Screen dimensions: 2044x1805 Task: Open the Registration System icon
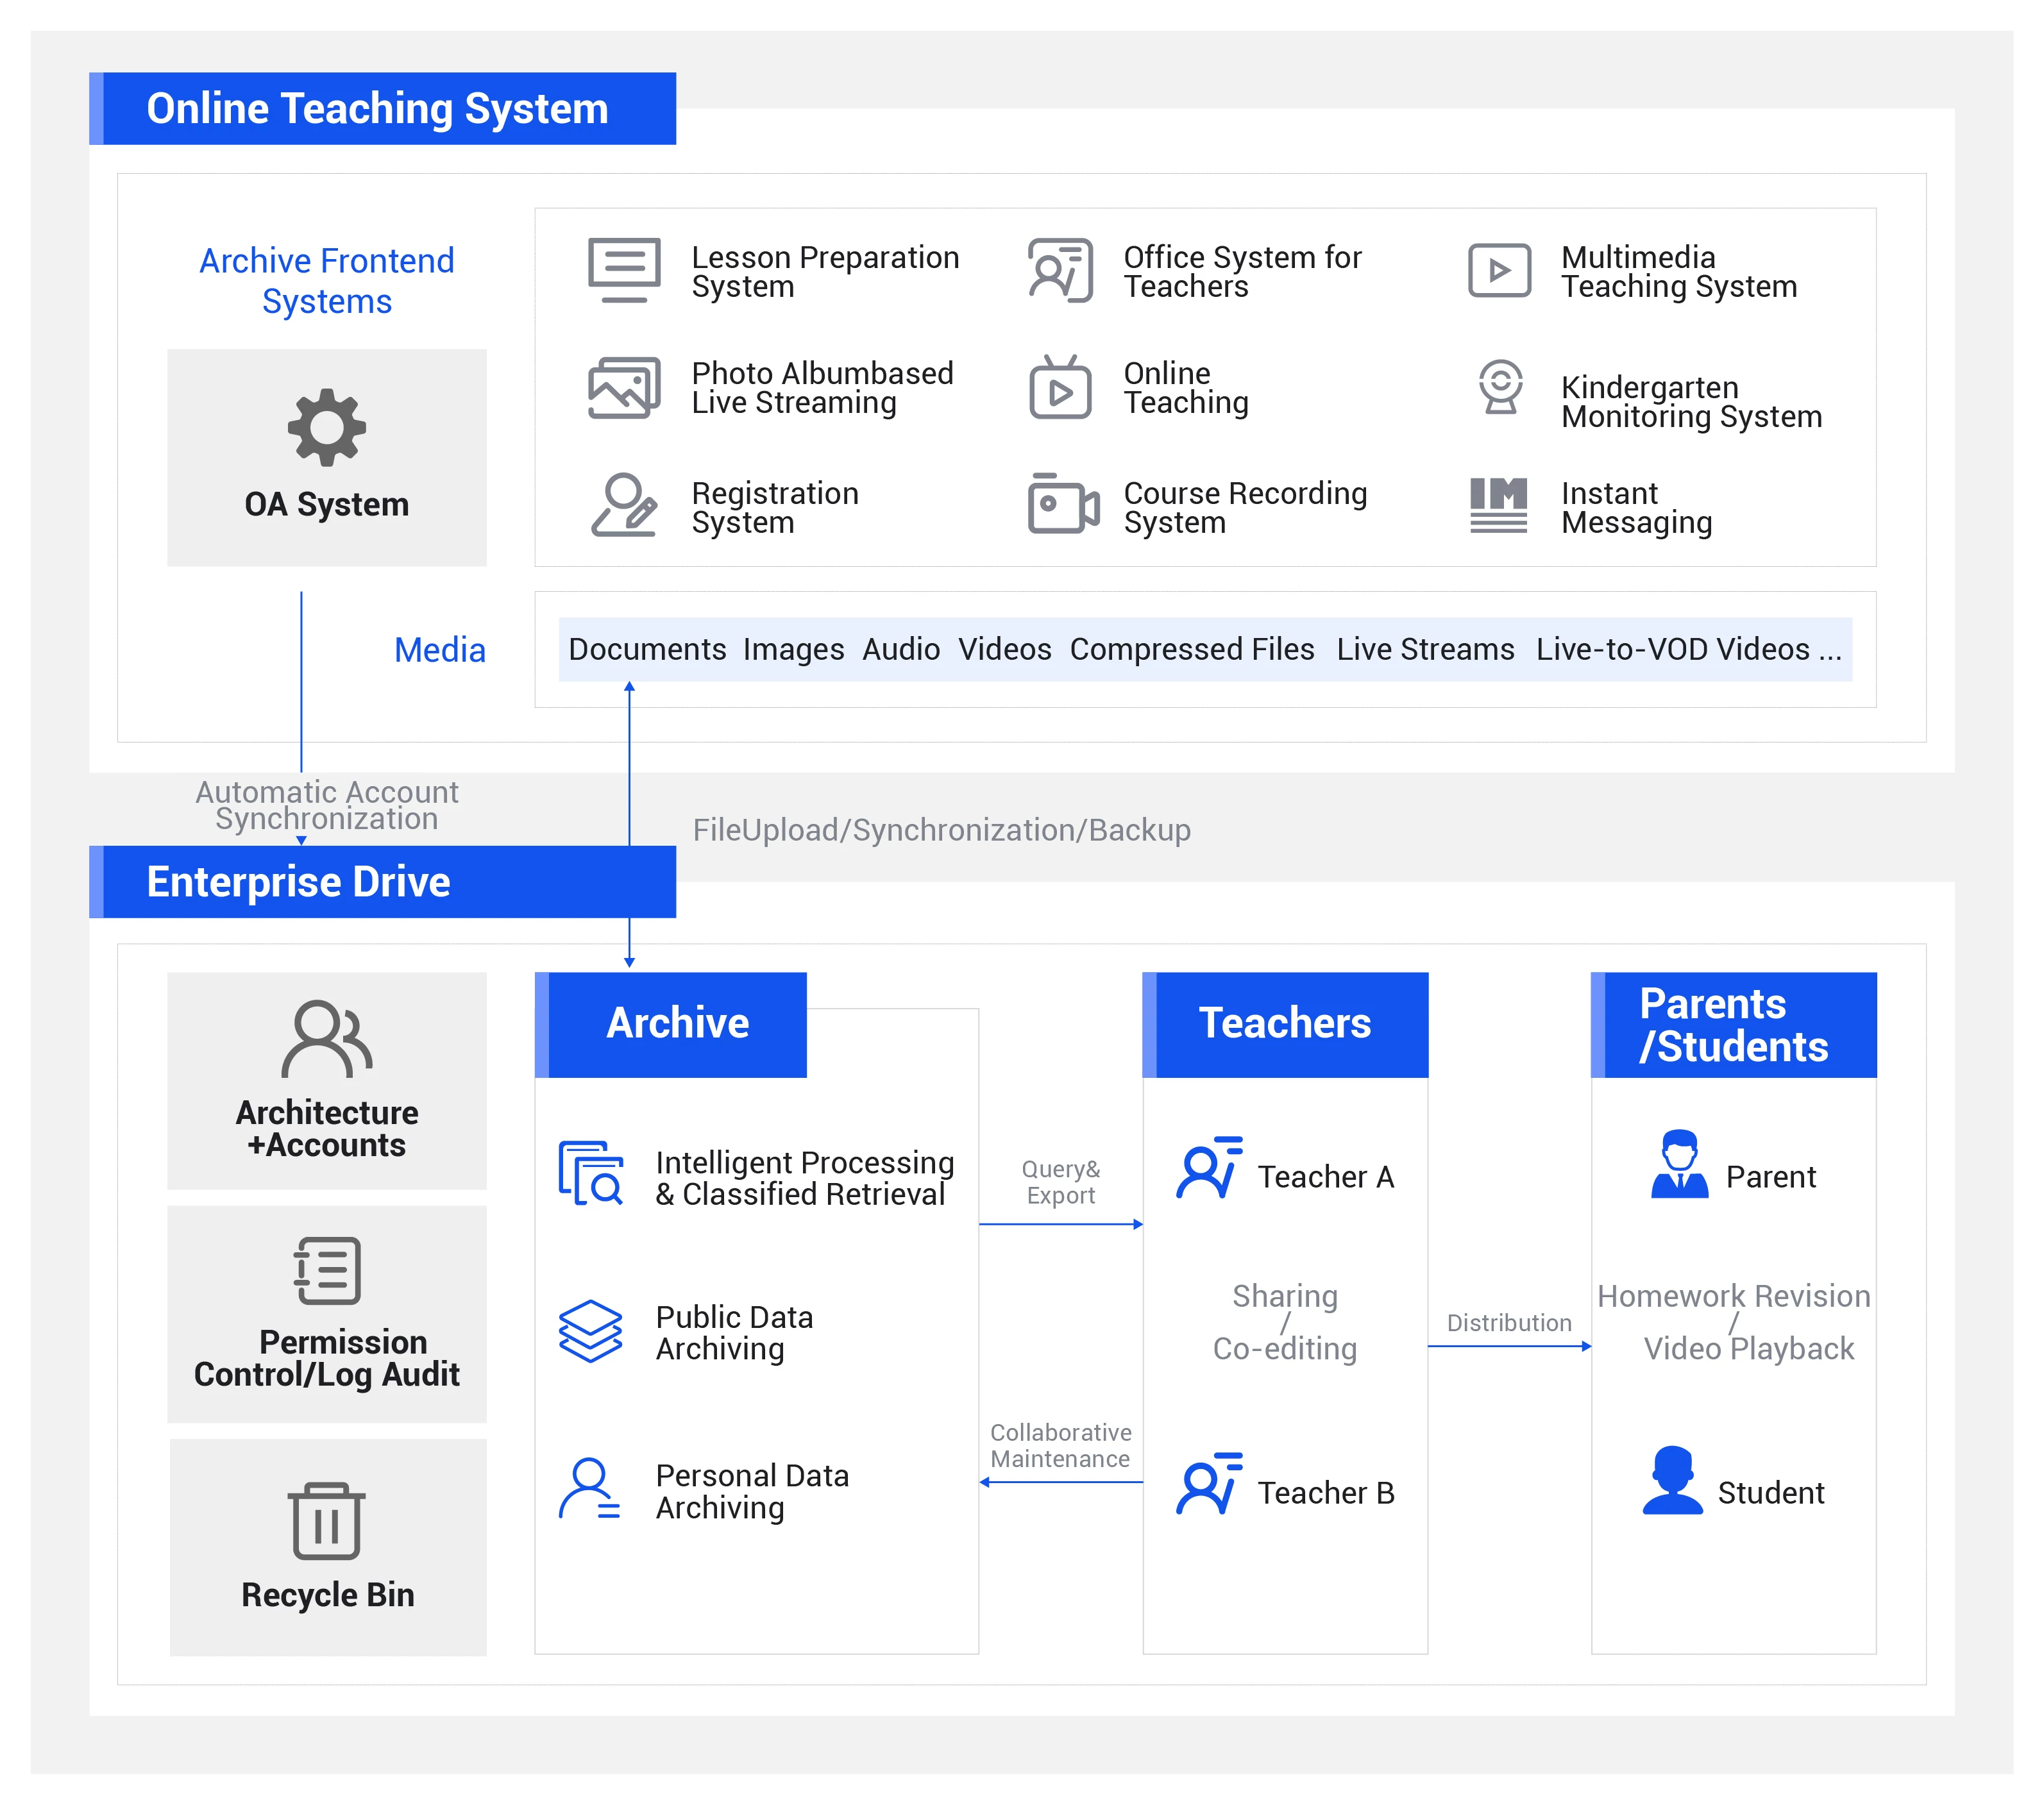[x=624, y=506]
